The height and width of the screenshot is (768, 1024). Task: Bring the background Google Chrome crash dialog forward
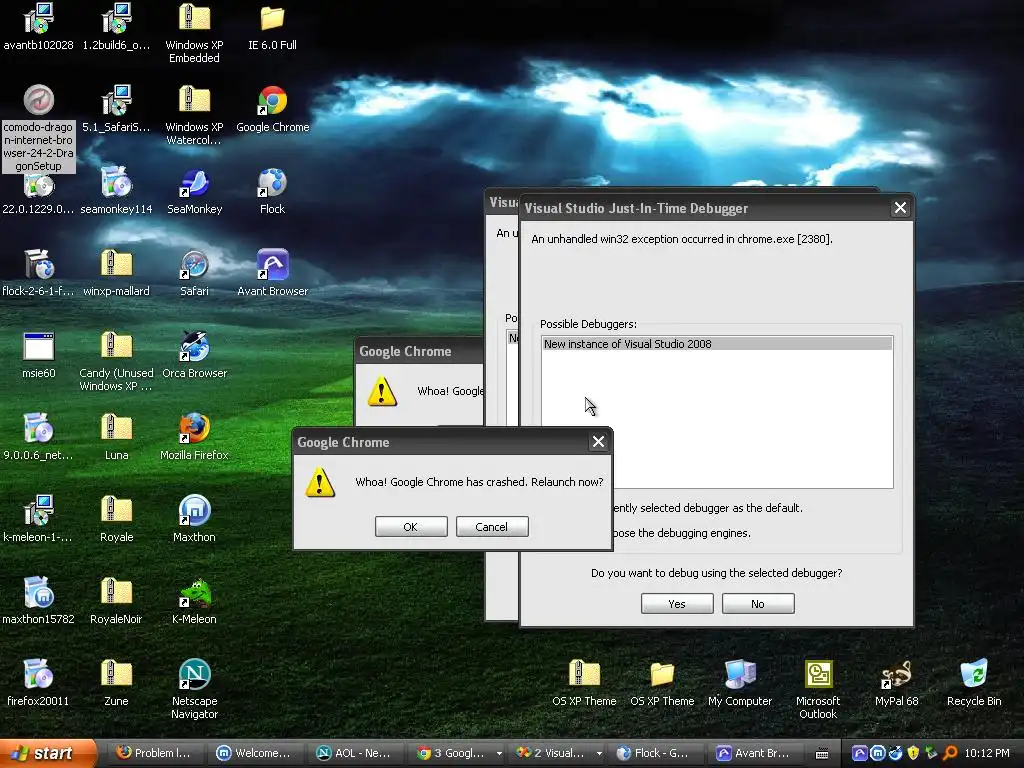click(x=418, y=351)
